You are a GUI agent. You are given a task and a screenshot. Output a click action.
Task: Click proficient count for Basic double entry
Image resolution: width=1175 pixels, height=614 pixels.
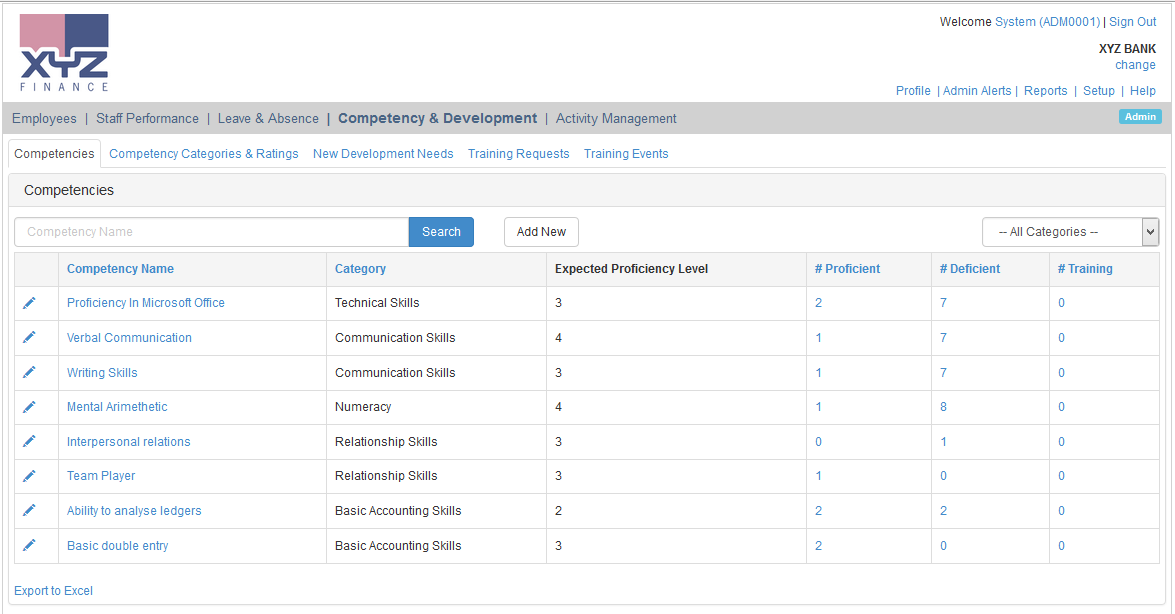pyautogui.click(x=818, y=546)
